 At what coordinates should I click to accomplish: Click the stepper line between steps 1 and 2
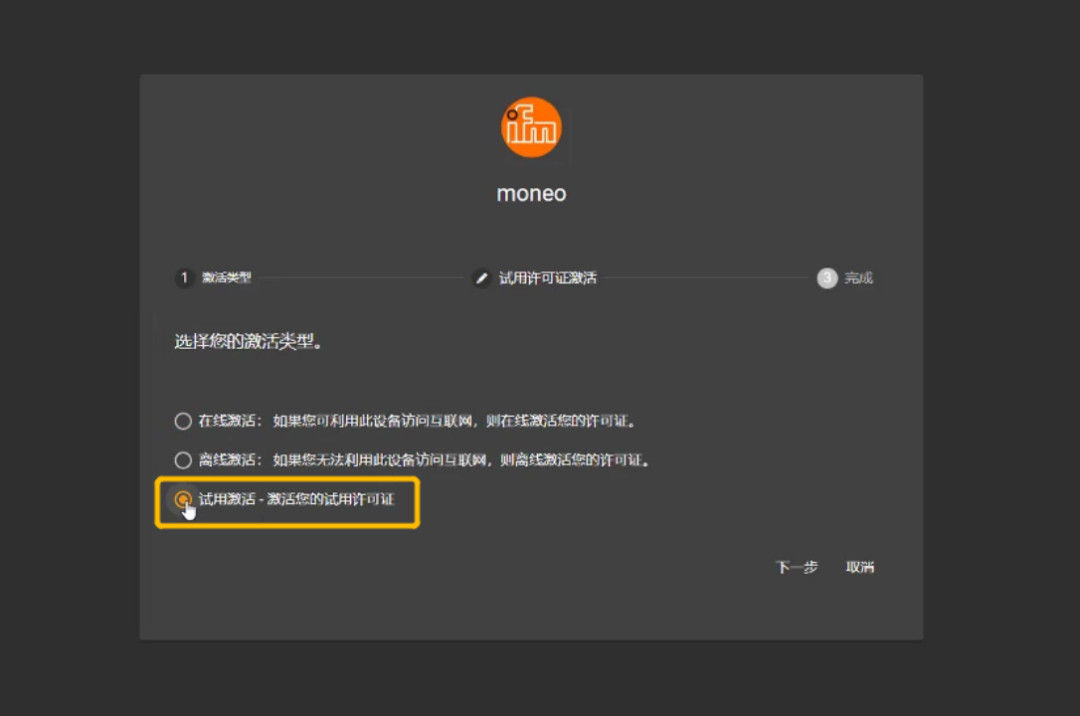pos(360,278)
